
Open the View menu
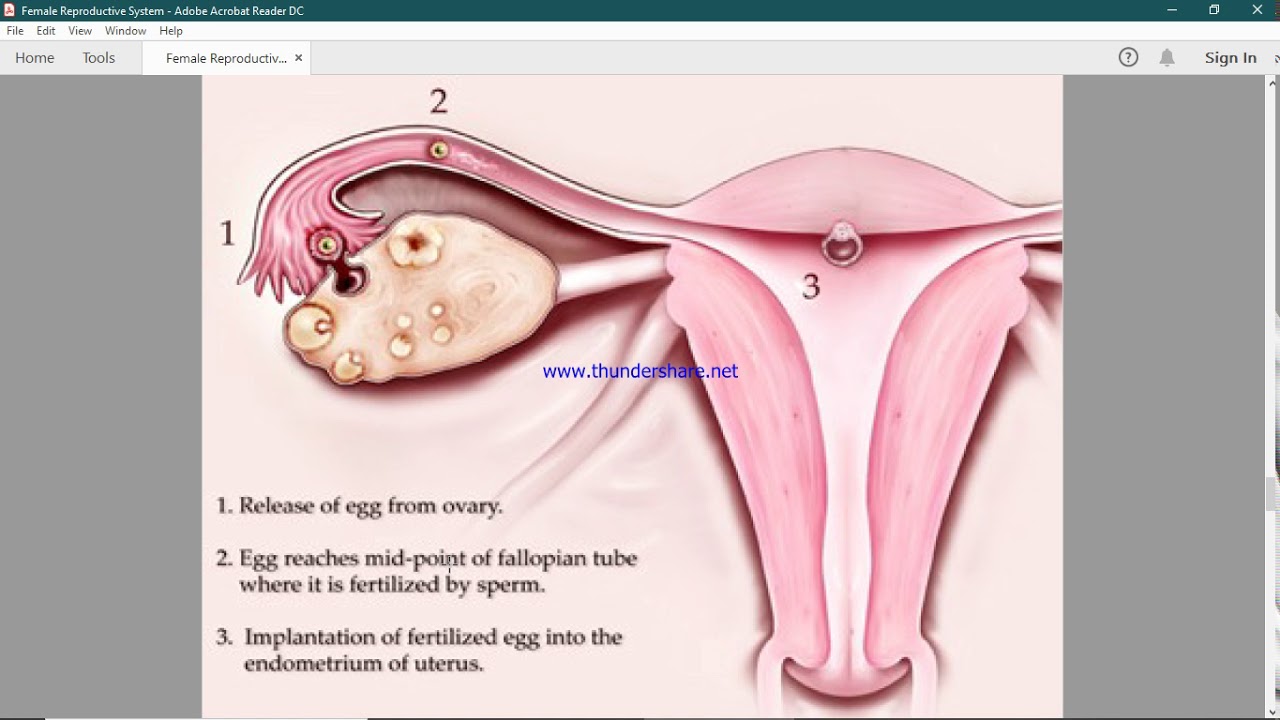[80, 31]
